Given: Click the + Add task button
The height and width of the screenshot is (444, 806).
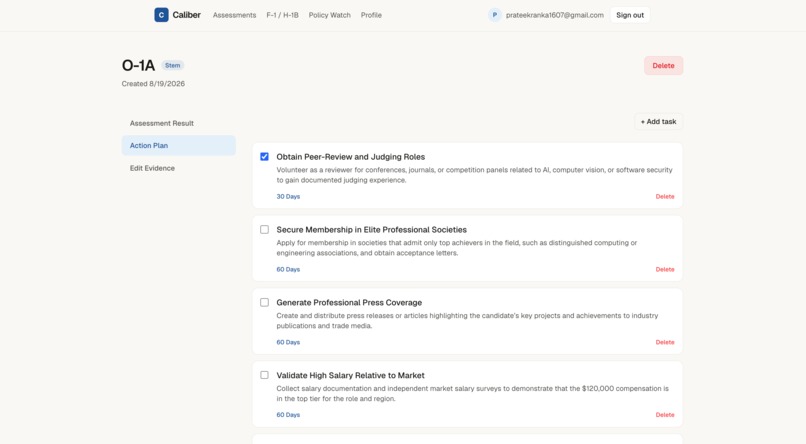Looking at the screenshot, I should (658, 122).
